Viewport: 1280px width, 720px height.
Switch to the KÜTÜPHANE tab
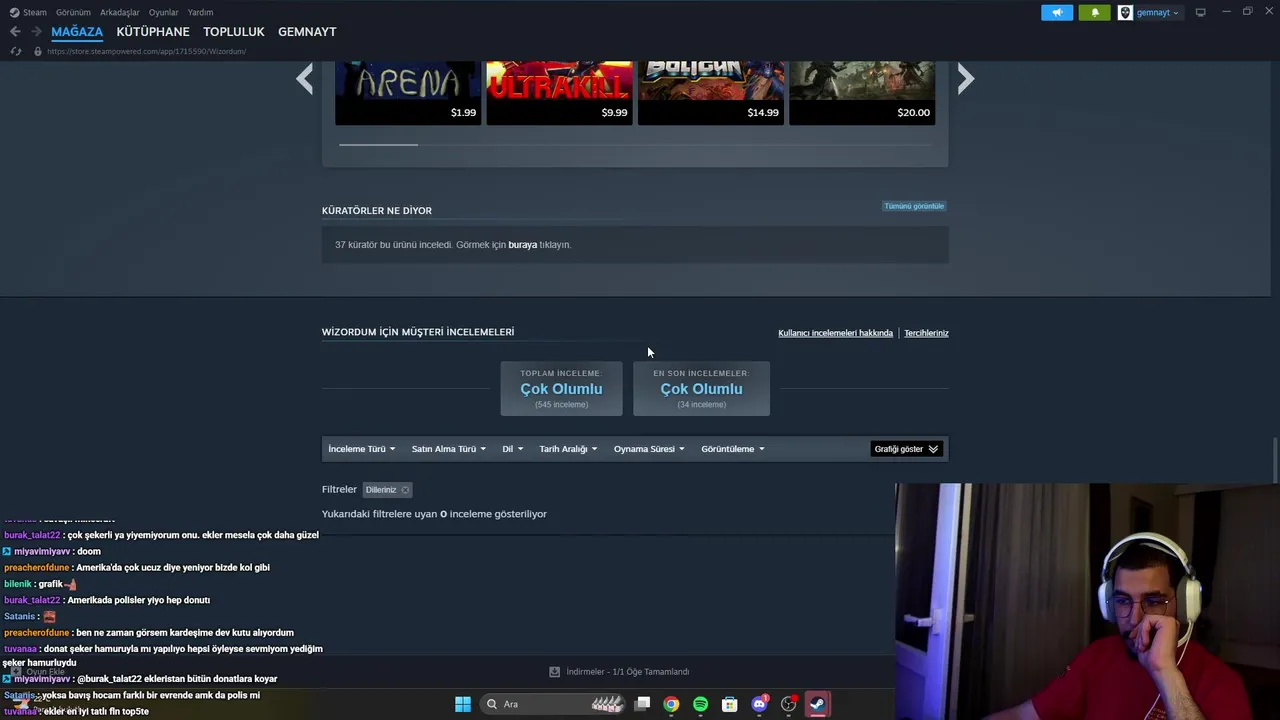click(153, 32)
